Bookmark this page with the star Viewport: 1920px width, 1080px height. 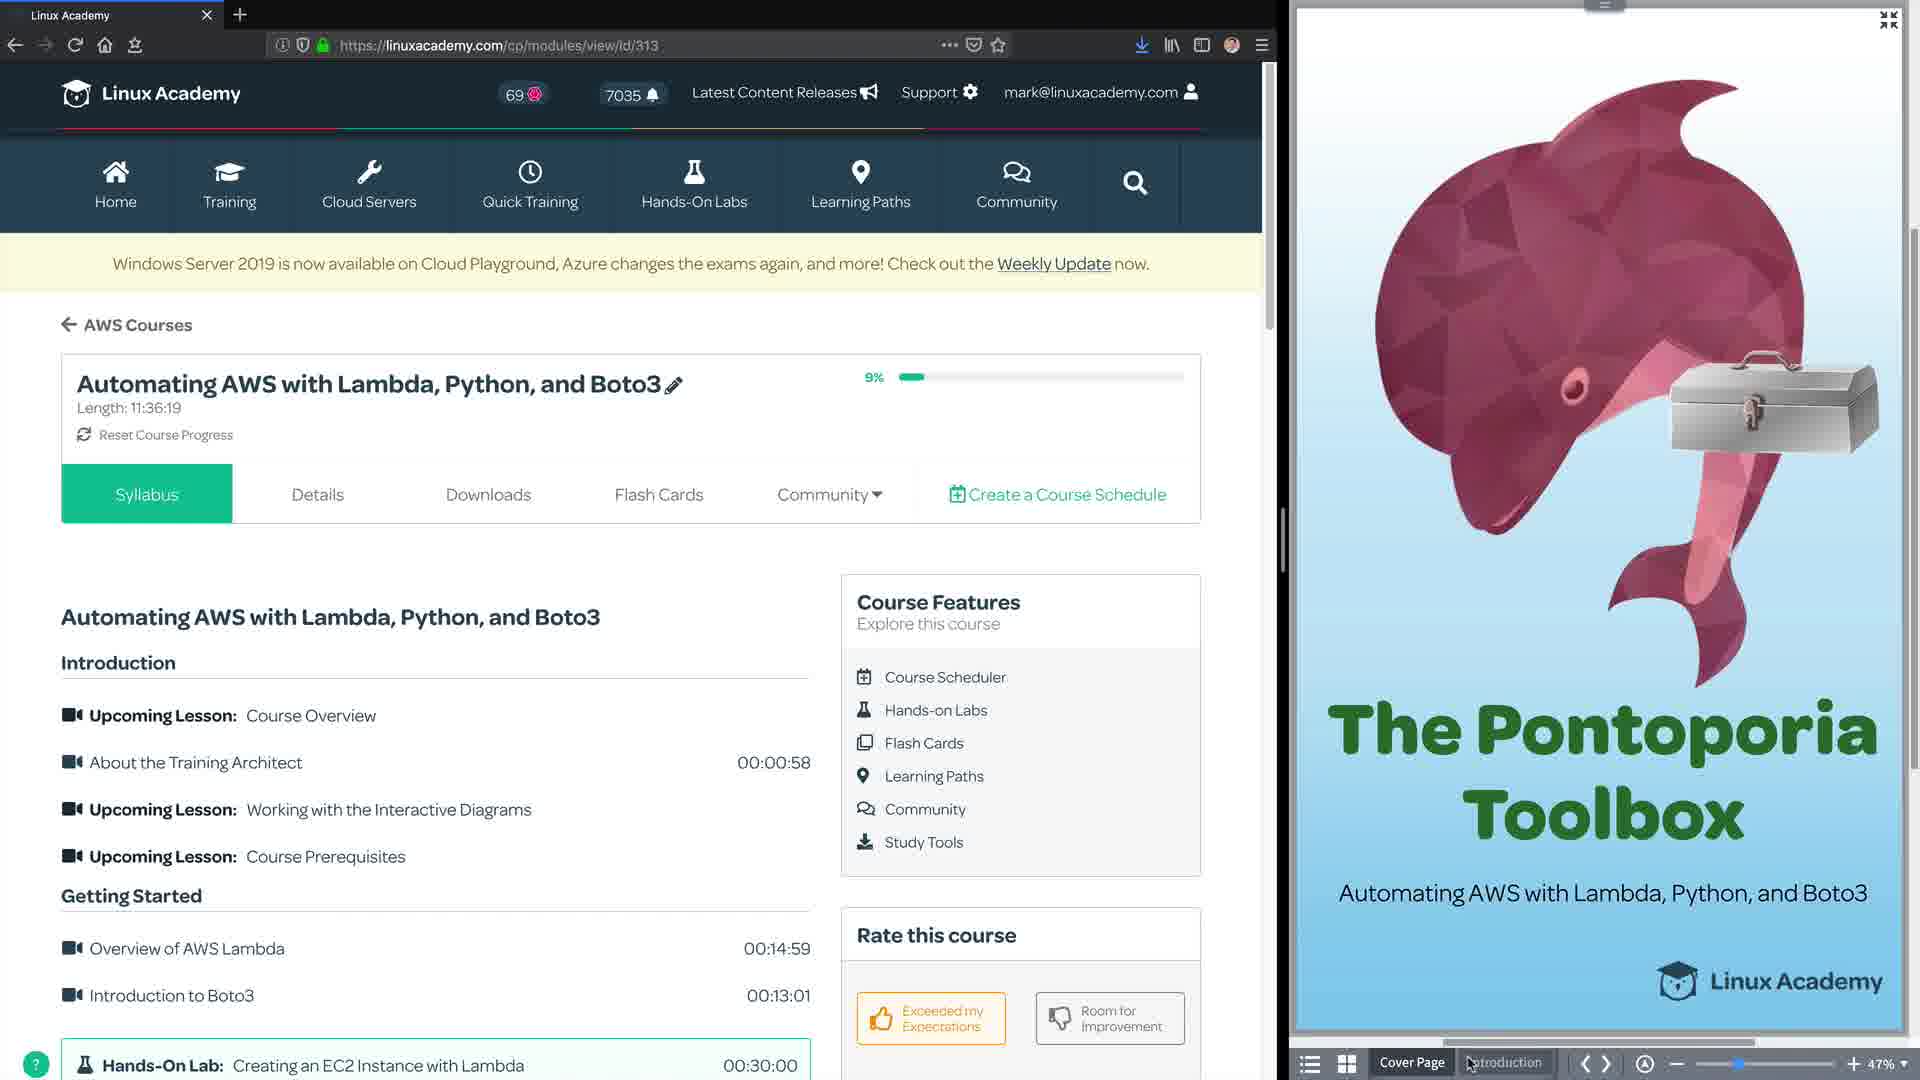[x=998, y=45]
